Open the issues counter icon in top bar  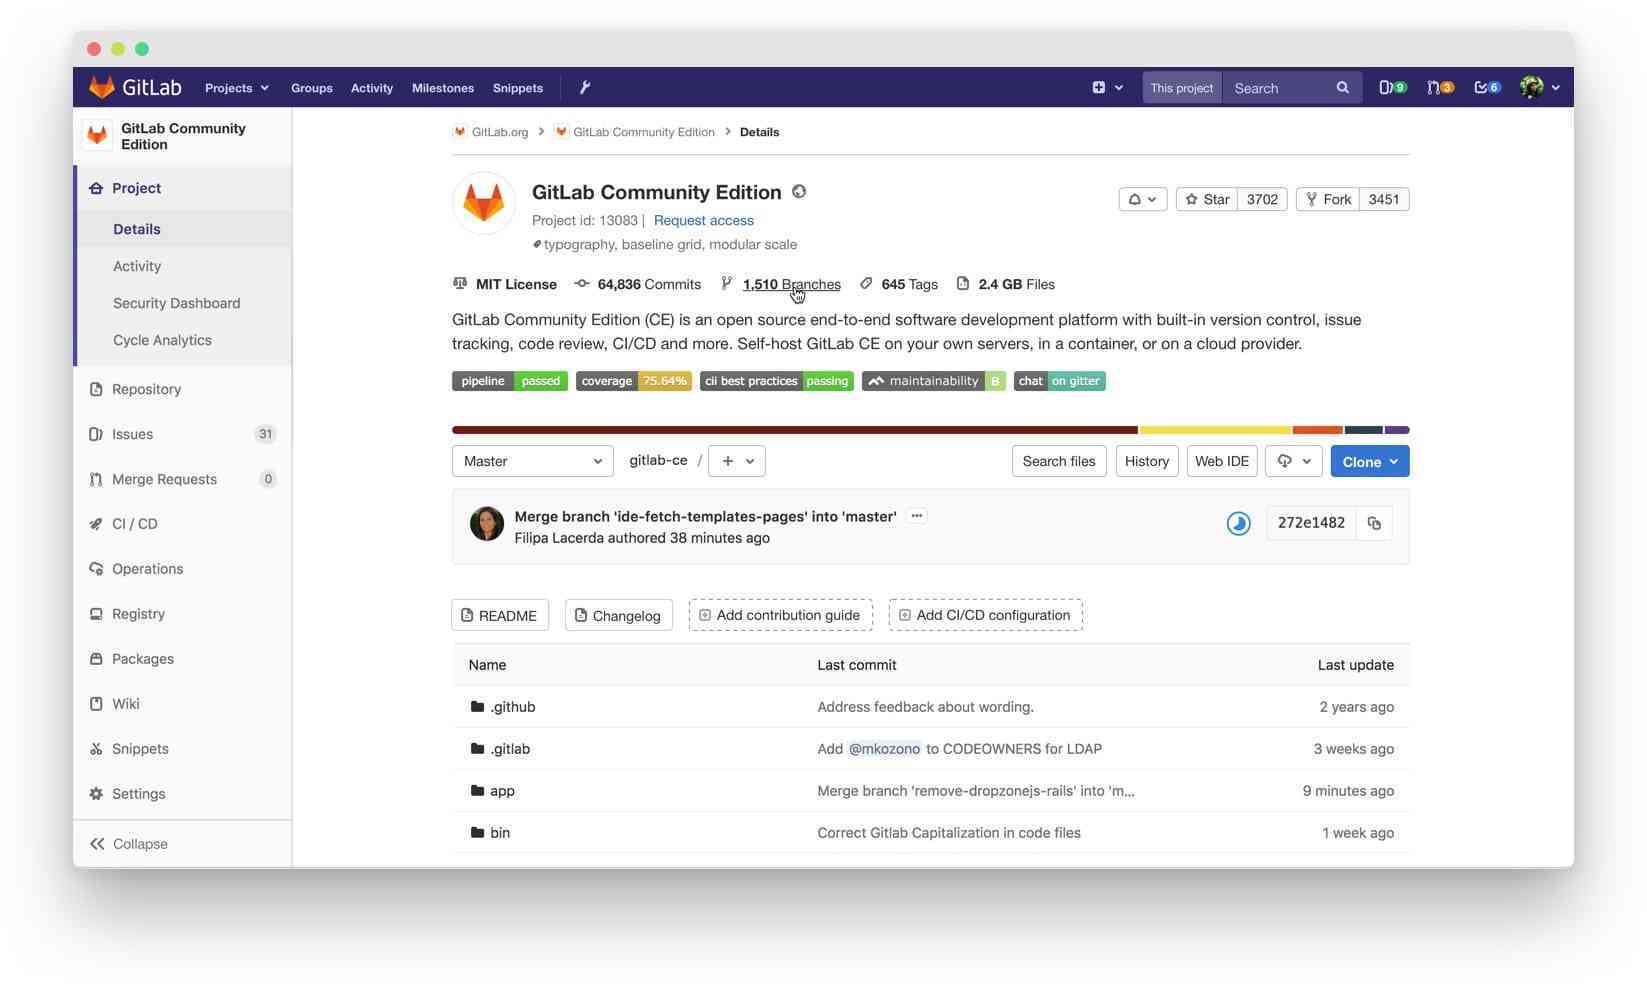coord(1392,88)
